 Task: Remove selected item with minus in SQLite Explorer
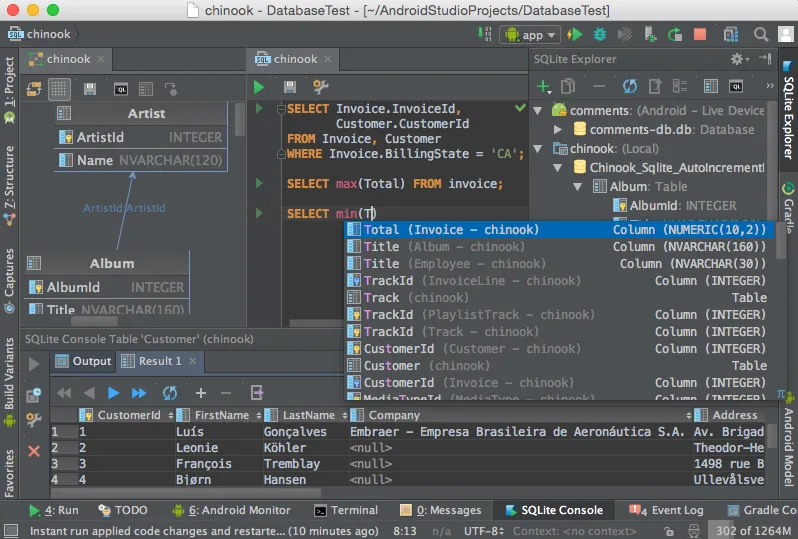tap(599, 87)
